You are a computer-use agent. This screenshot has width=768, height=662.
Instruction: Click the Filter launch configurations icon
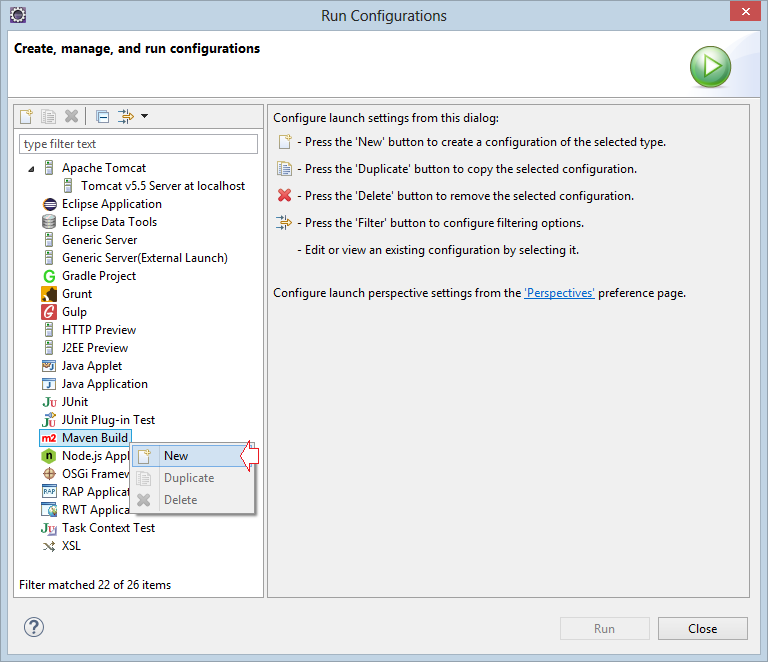click(x=126, y=117)
